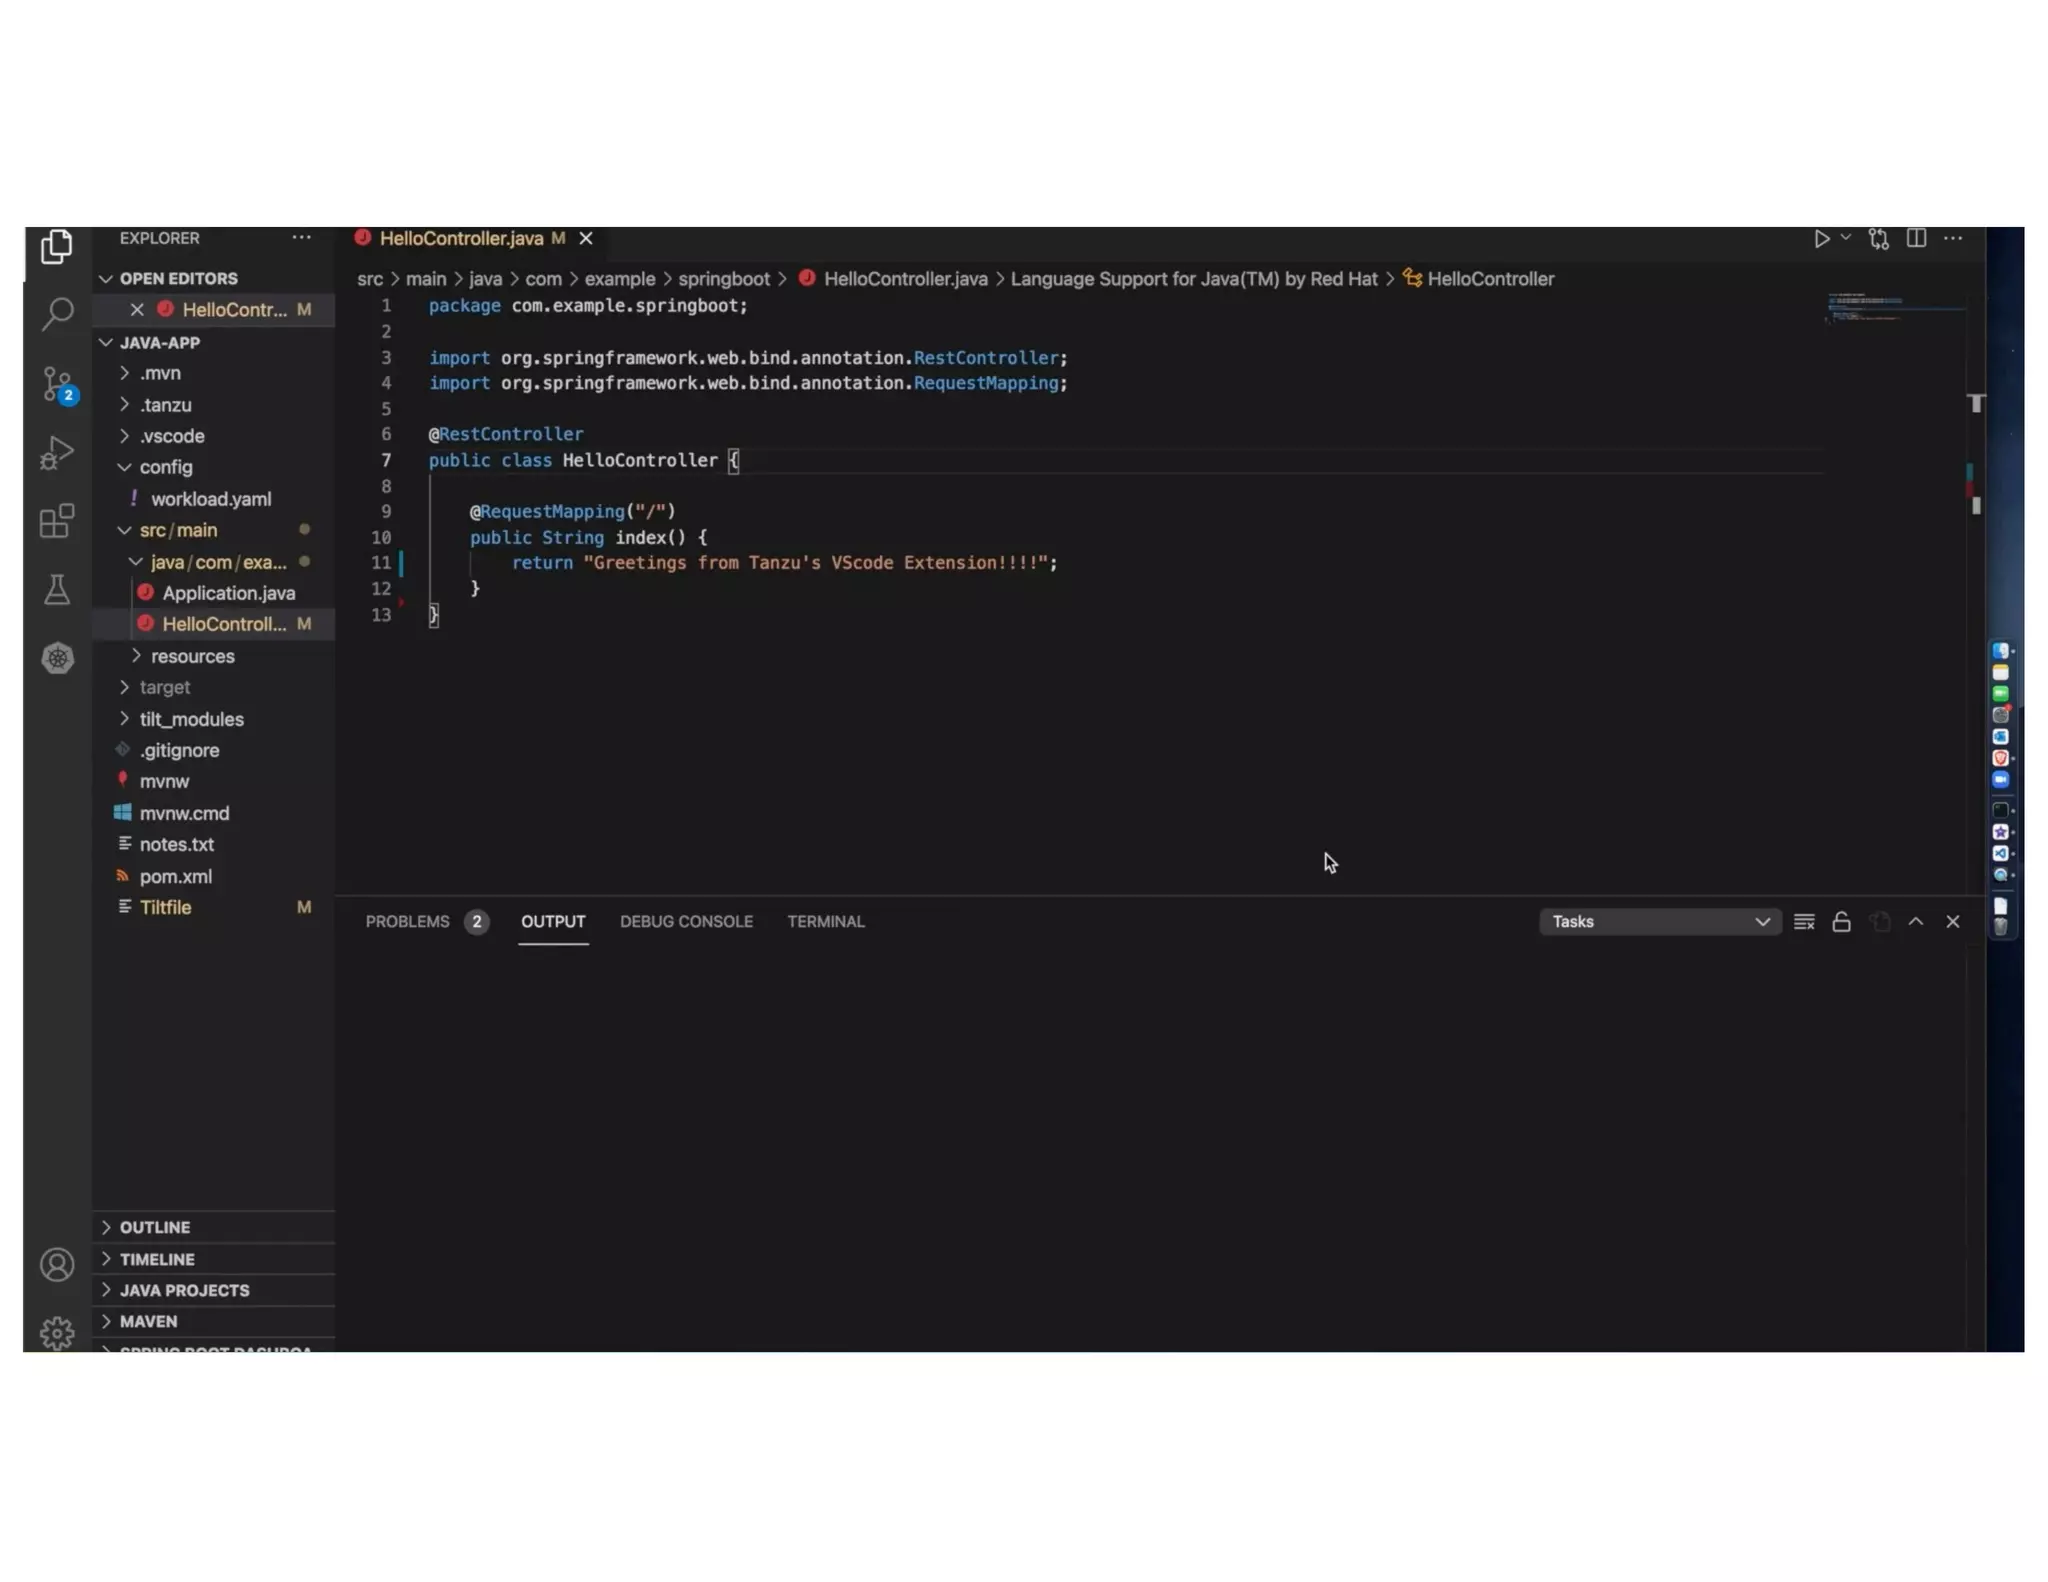This screenshot has height=1582, width=2048.
Task: Click the Run Java play button
Action: (1821, 239)
